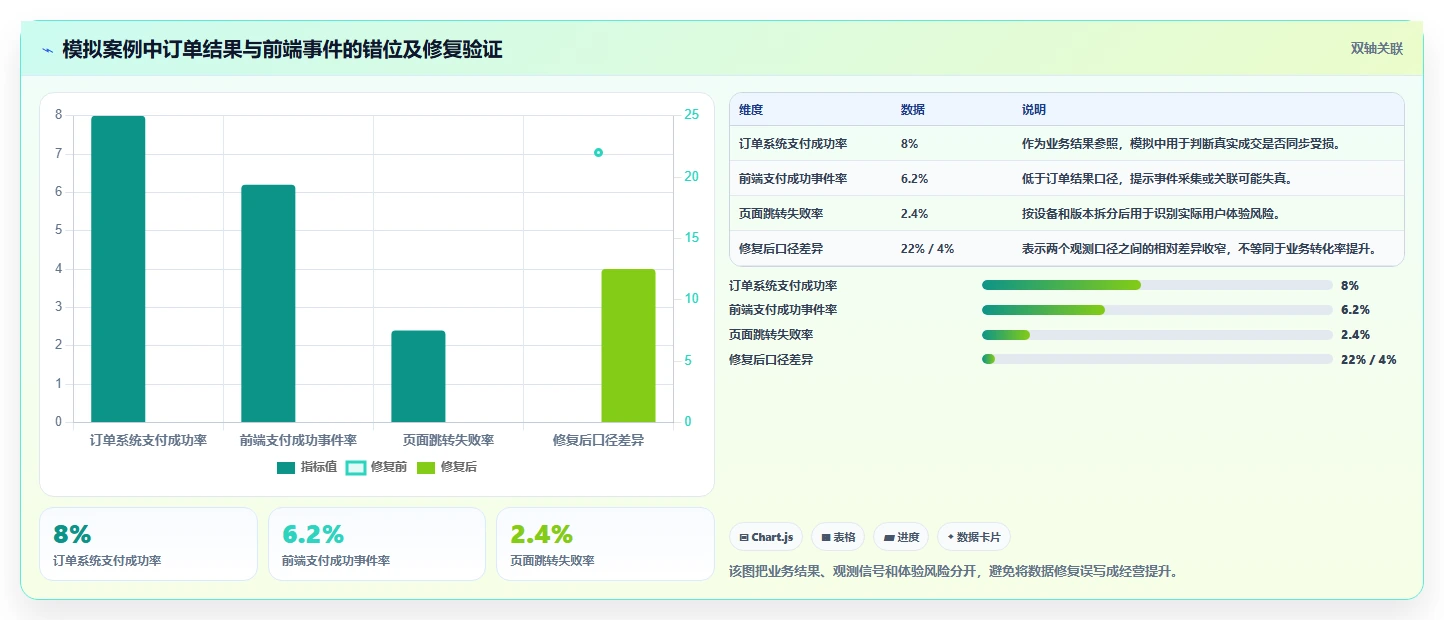Click the 8% table data cell

point(909,144)
